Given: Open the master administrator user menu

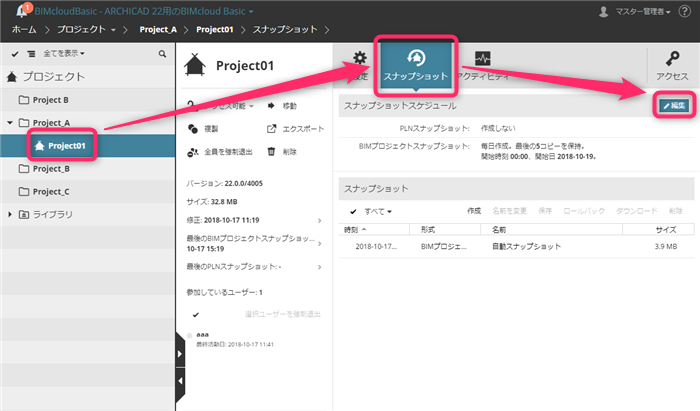Looking at the screenshot, I should tap(634, 12).
